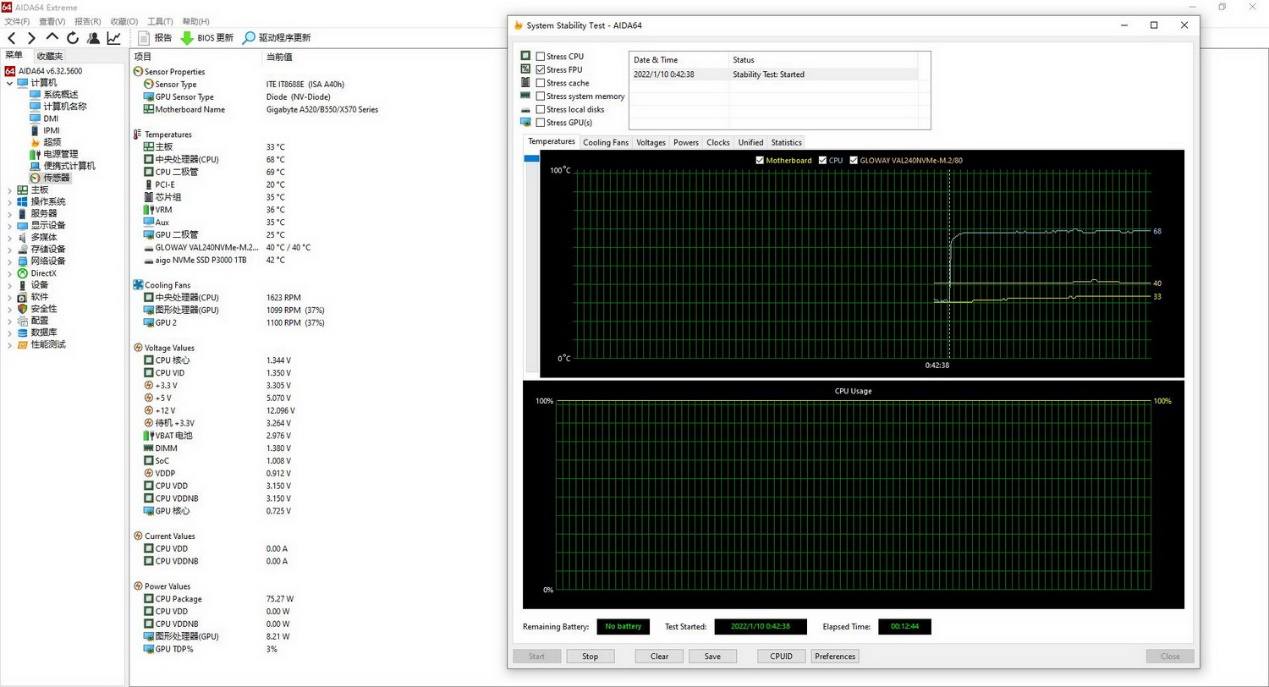Click the Stress FPU icon
This screenshot has width=1269, height=687.
(526, 70)
